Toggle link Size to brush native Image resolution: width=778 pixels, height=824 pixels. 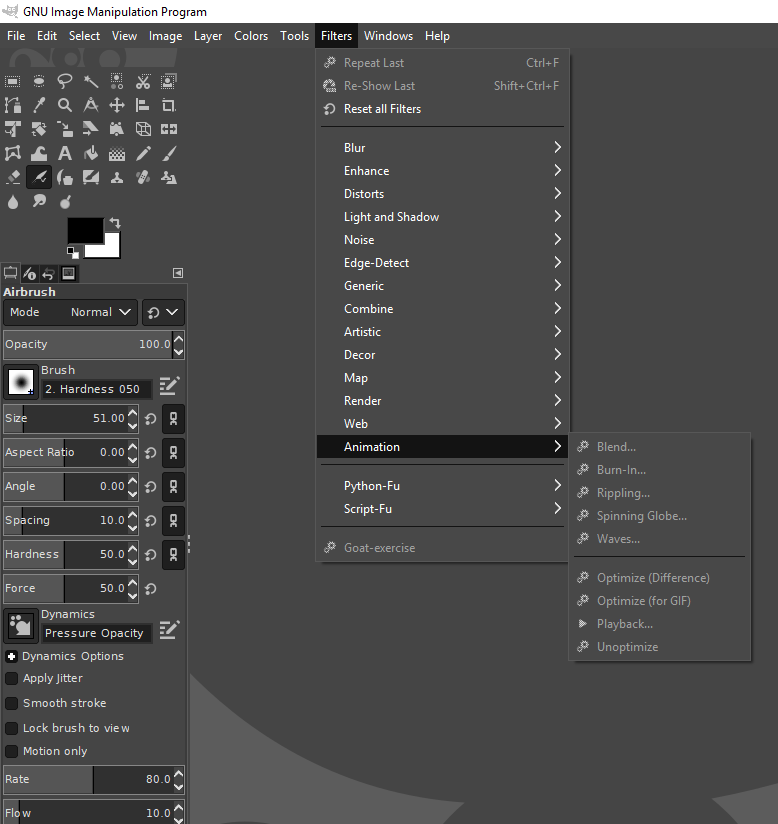(173, 419)
